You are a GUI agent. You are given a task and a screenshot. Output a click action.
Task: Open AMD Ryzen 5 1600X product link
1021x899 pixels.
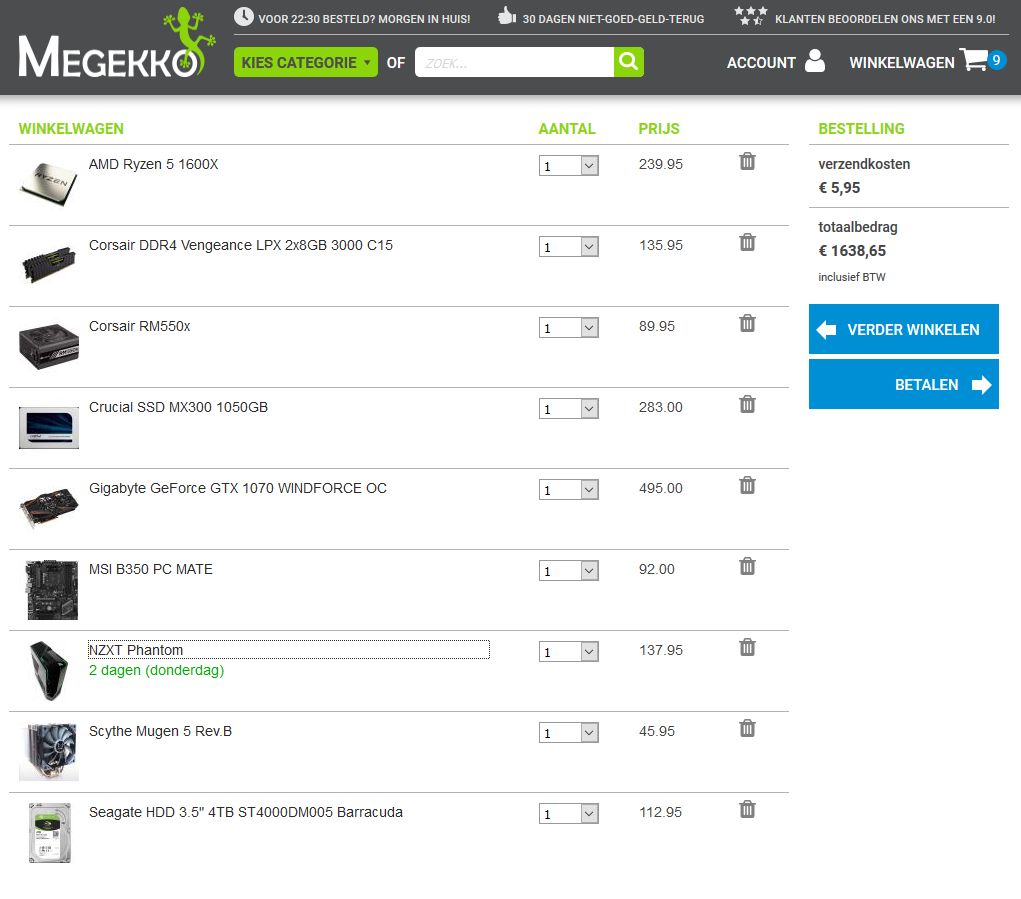pyautogui.click(x=154, y=164)
